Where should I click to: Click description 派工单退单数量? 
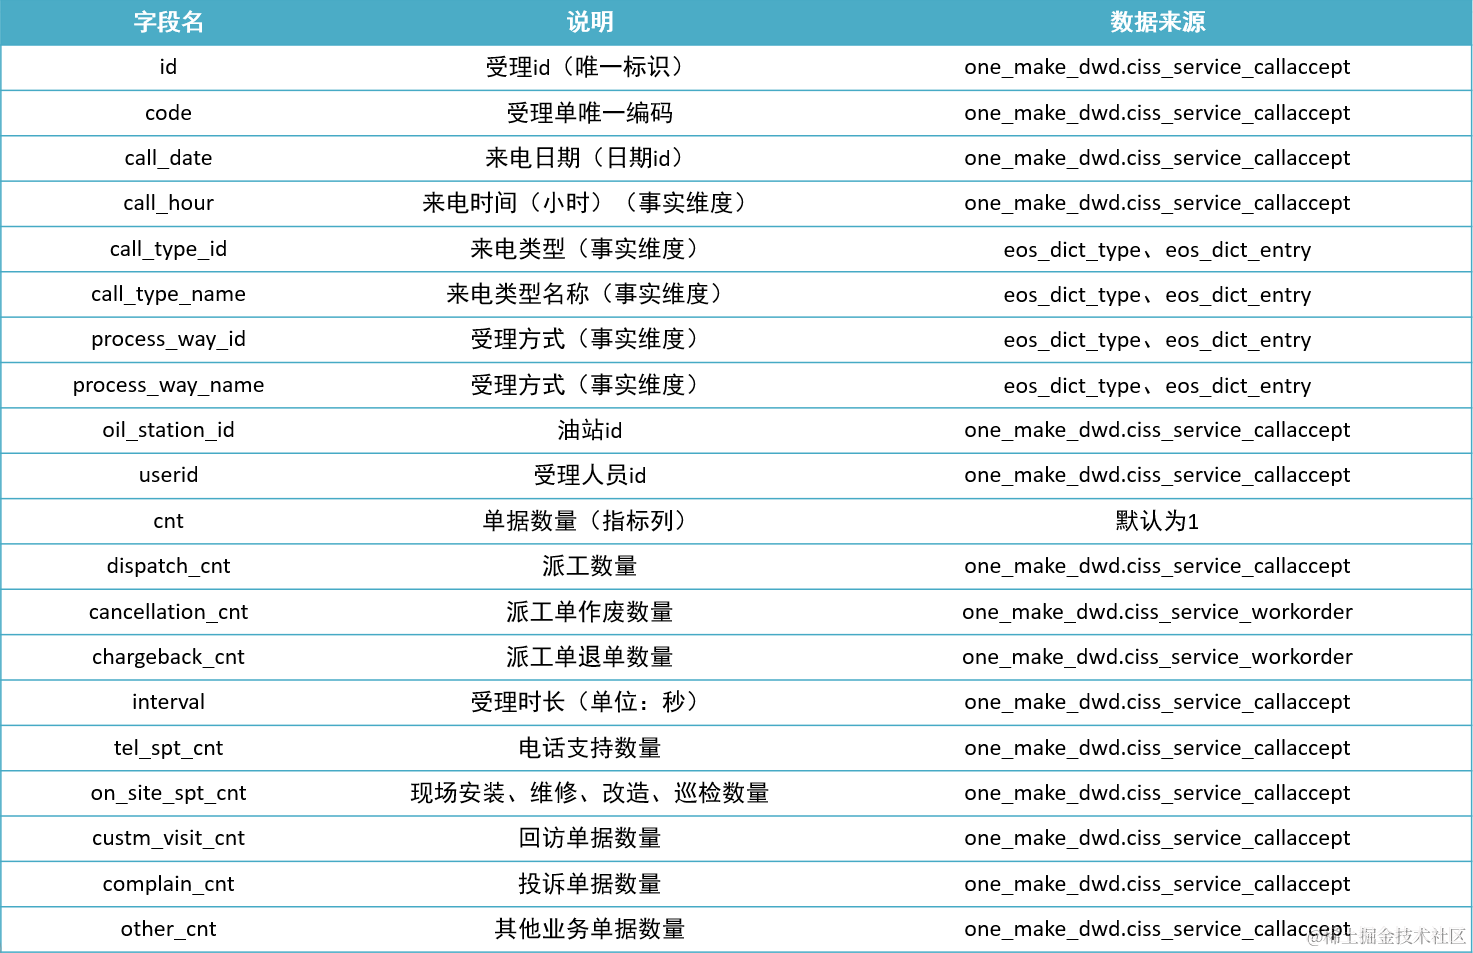tap(589, 657)
